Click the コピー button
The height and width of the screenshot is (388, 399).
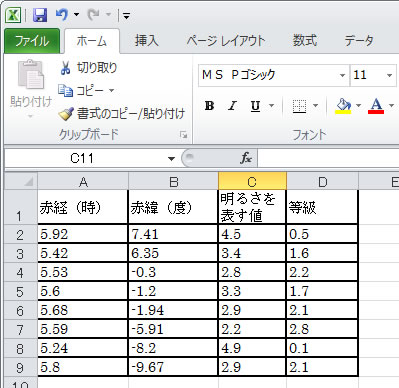tap(81, 90)
